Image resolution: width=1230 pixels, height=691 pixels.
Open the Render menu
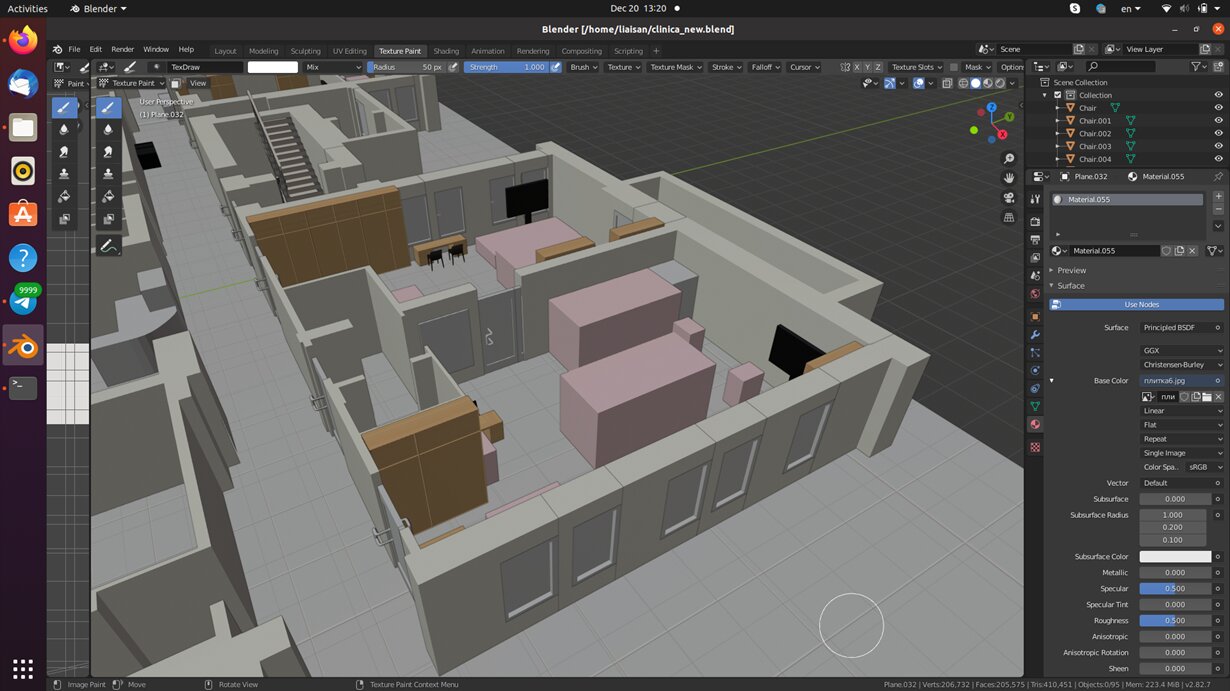pyautogui.click(x=122, y=49)
